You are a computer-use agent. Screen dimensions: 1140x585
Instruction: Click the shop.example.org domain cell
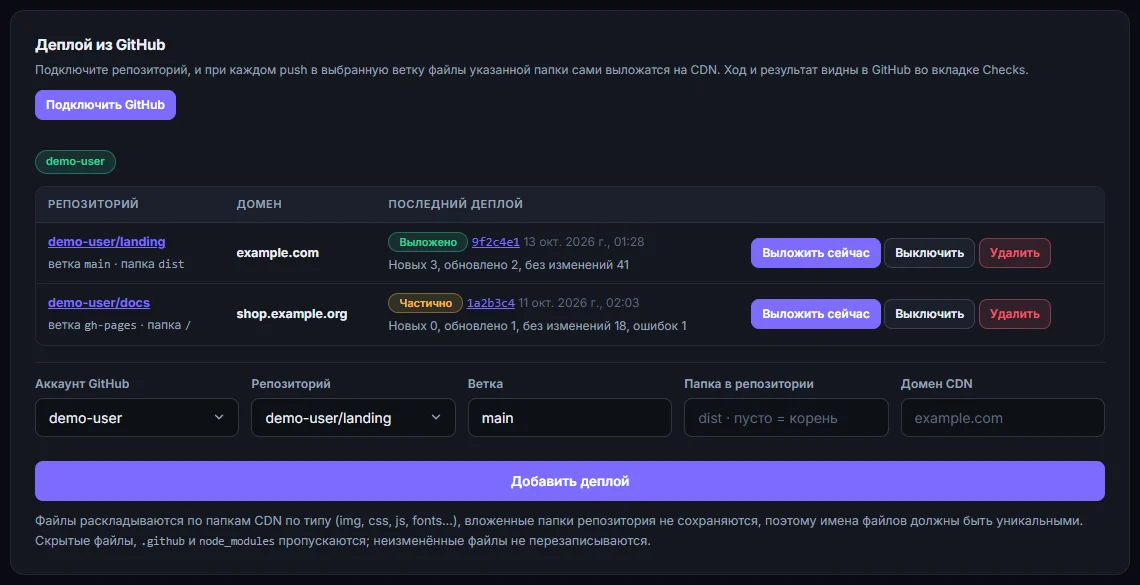292,314
